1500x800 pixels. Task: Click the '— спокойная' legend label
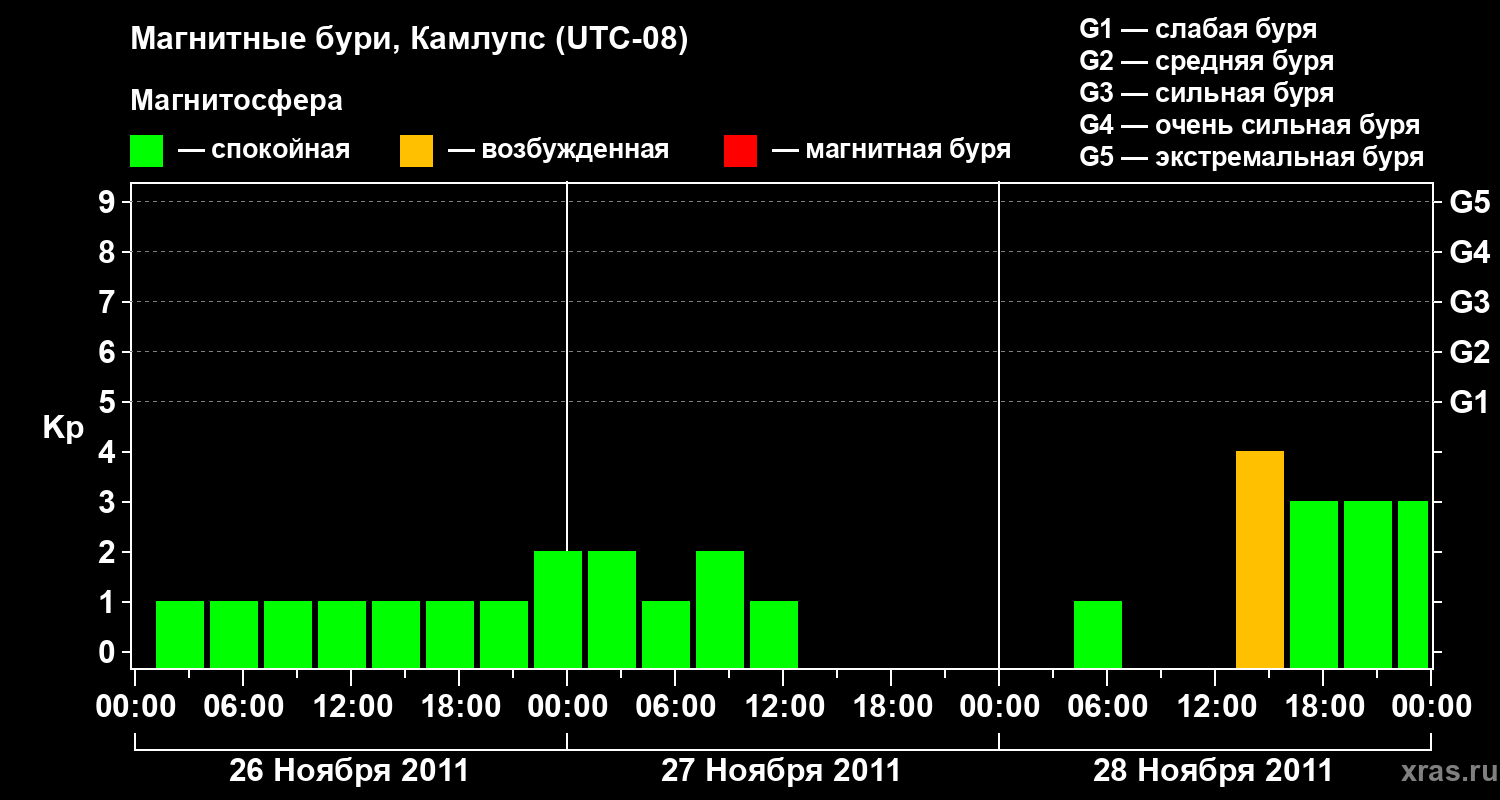(x=264, y=150)
